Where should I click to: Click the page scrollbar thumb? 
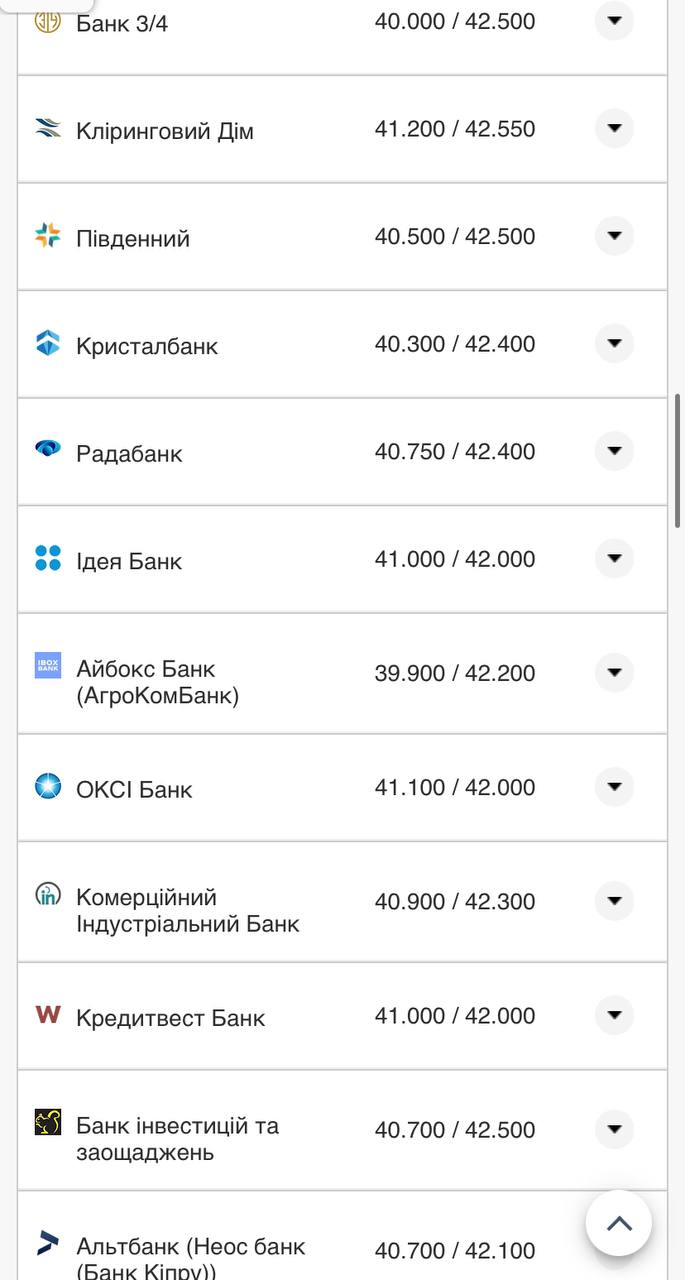coord(678,460)
